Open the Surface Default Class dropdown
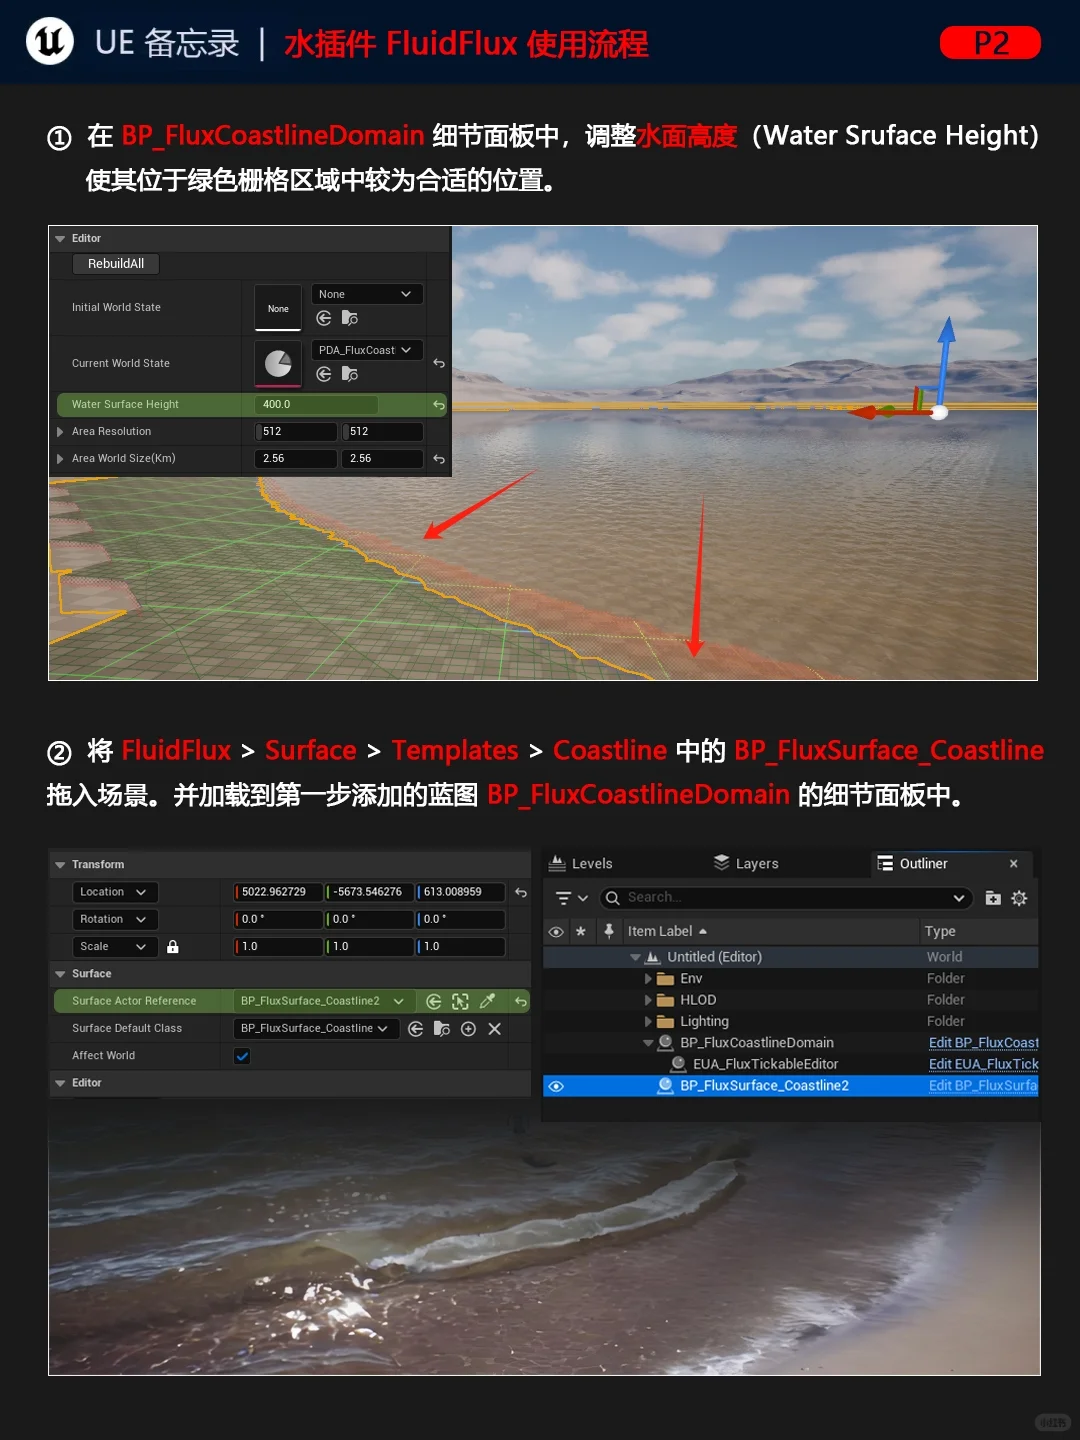The height and width of the screenshot is (1440, 1080). point(316,1029)
